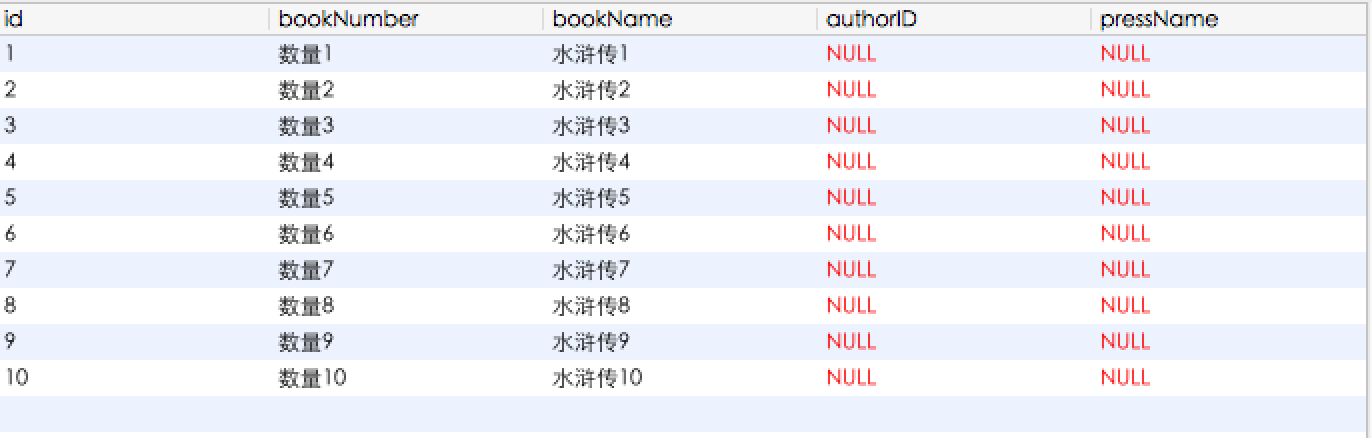Image resolution: width=1372 pixels, height=438 pixels.
Task: Select authorID NULL in 水浒传6 row
Action: (955, 234)
